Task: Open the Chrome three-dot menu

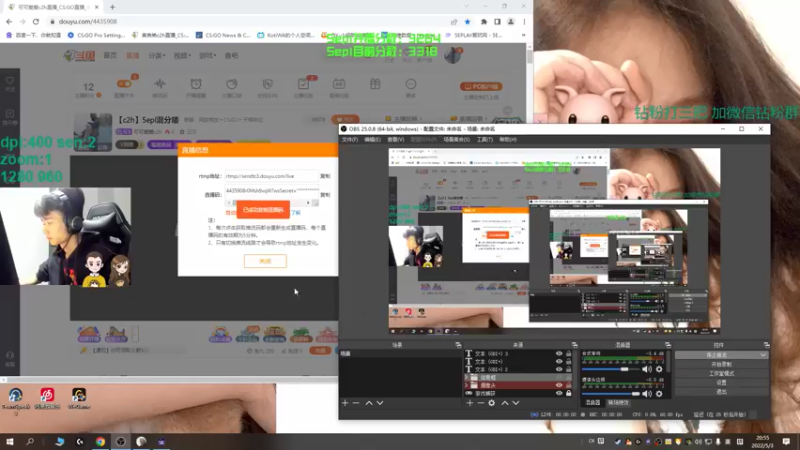Action: pyautogui.click(x=524, y=22)
